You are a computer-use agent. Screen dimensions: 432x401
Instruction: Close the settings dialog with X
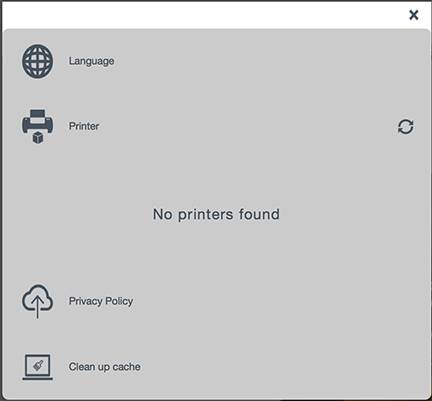[x=414, y=15]
